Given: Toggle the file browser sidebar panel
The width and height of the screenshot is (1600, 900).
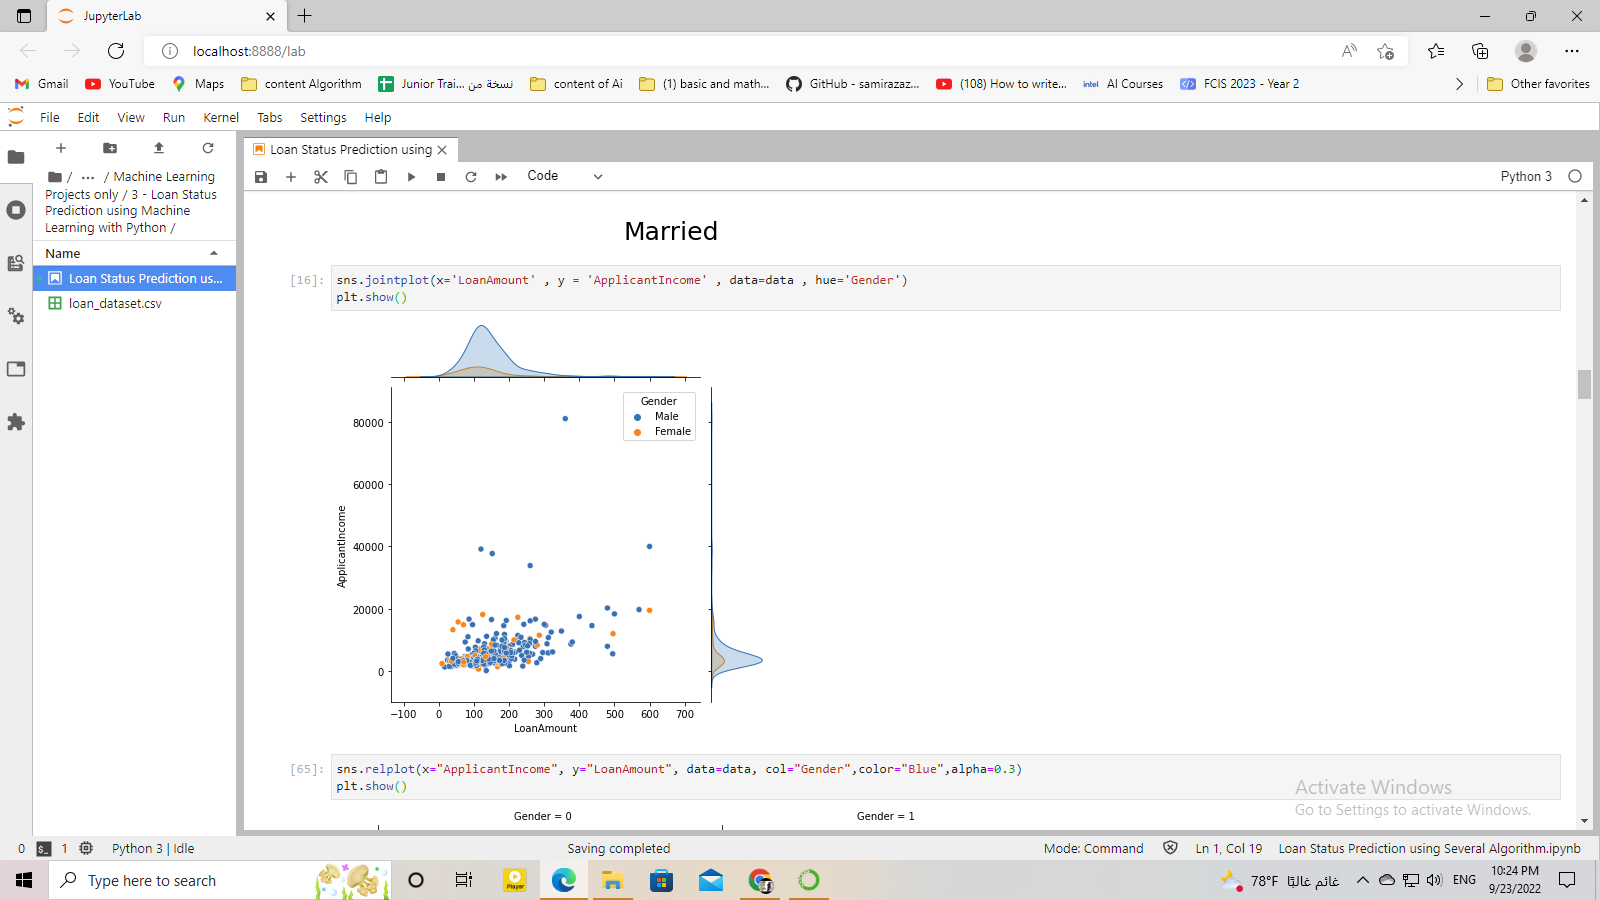Looking at the screenshot, I should (16, 155).
